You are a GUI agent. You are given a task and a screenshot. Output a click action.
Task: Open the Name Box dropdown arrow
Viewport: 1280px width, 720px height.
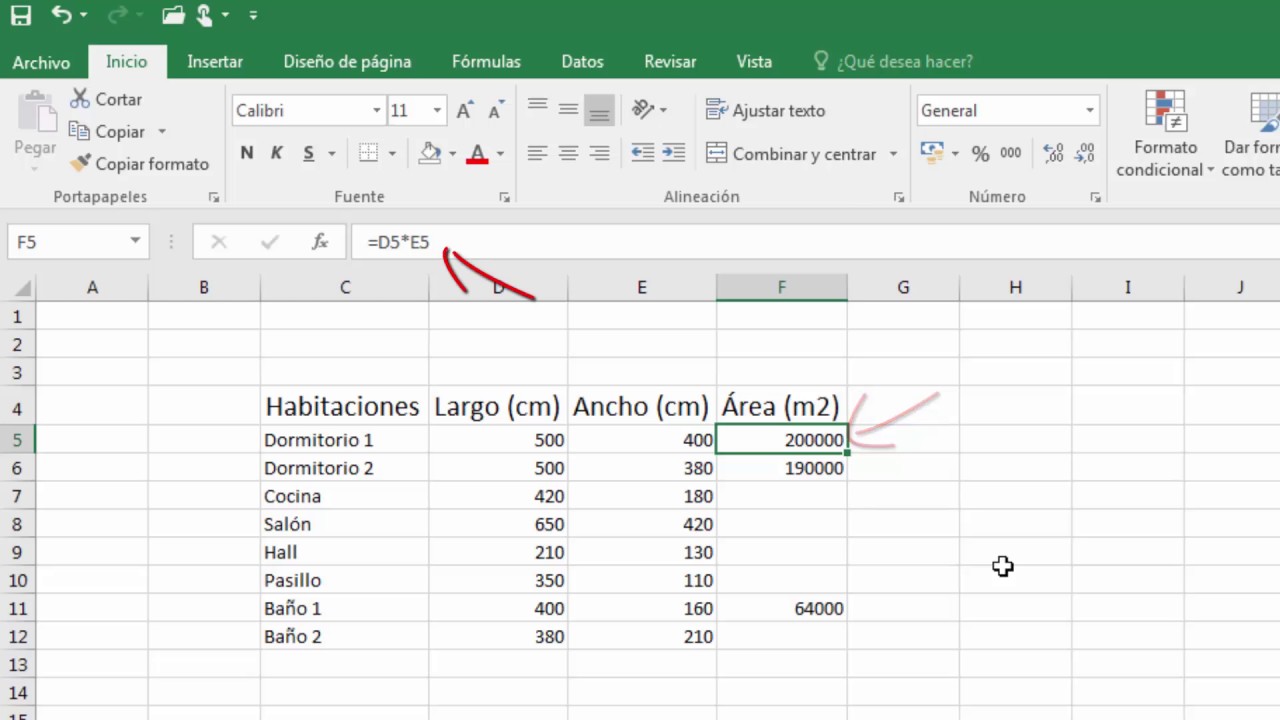135,242
